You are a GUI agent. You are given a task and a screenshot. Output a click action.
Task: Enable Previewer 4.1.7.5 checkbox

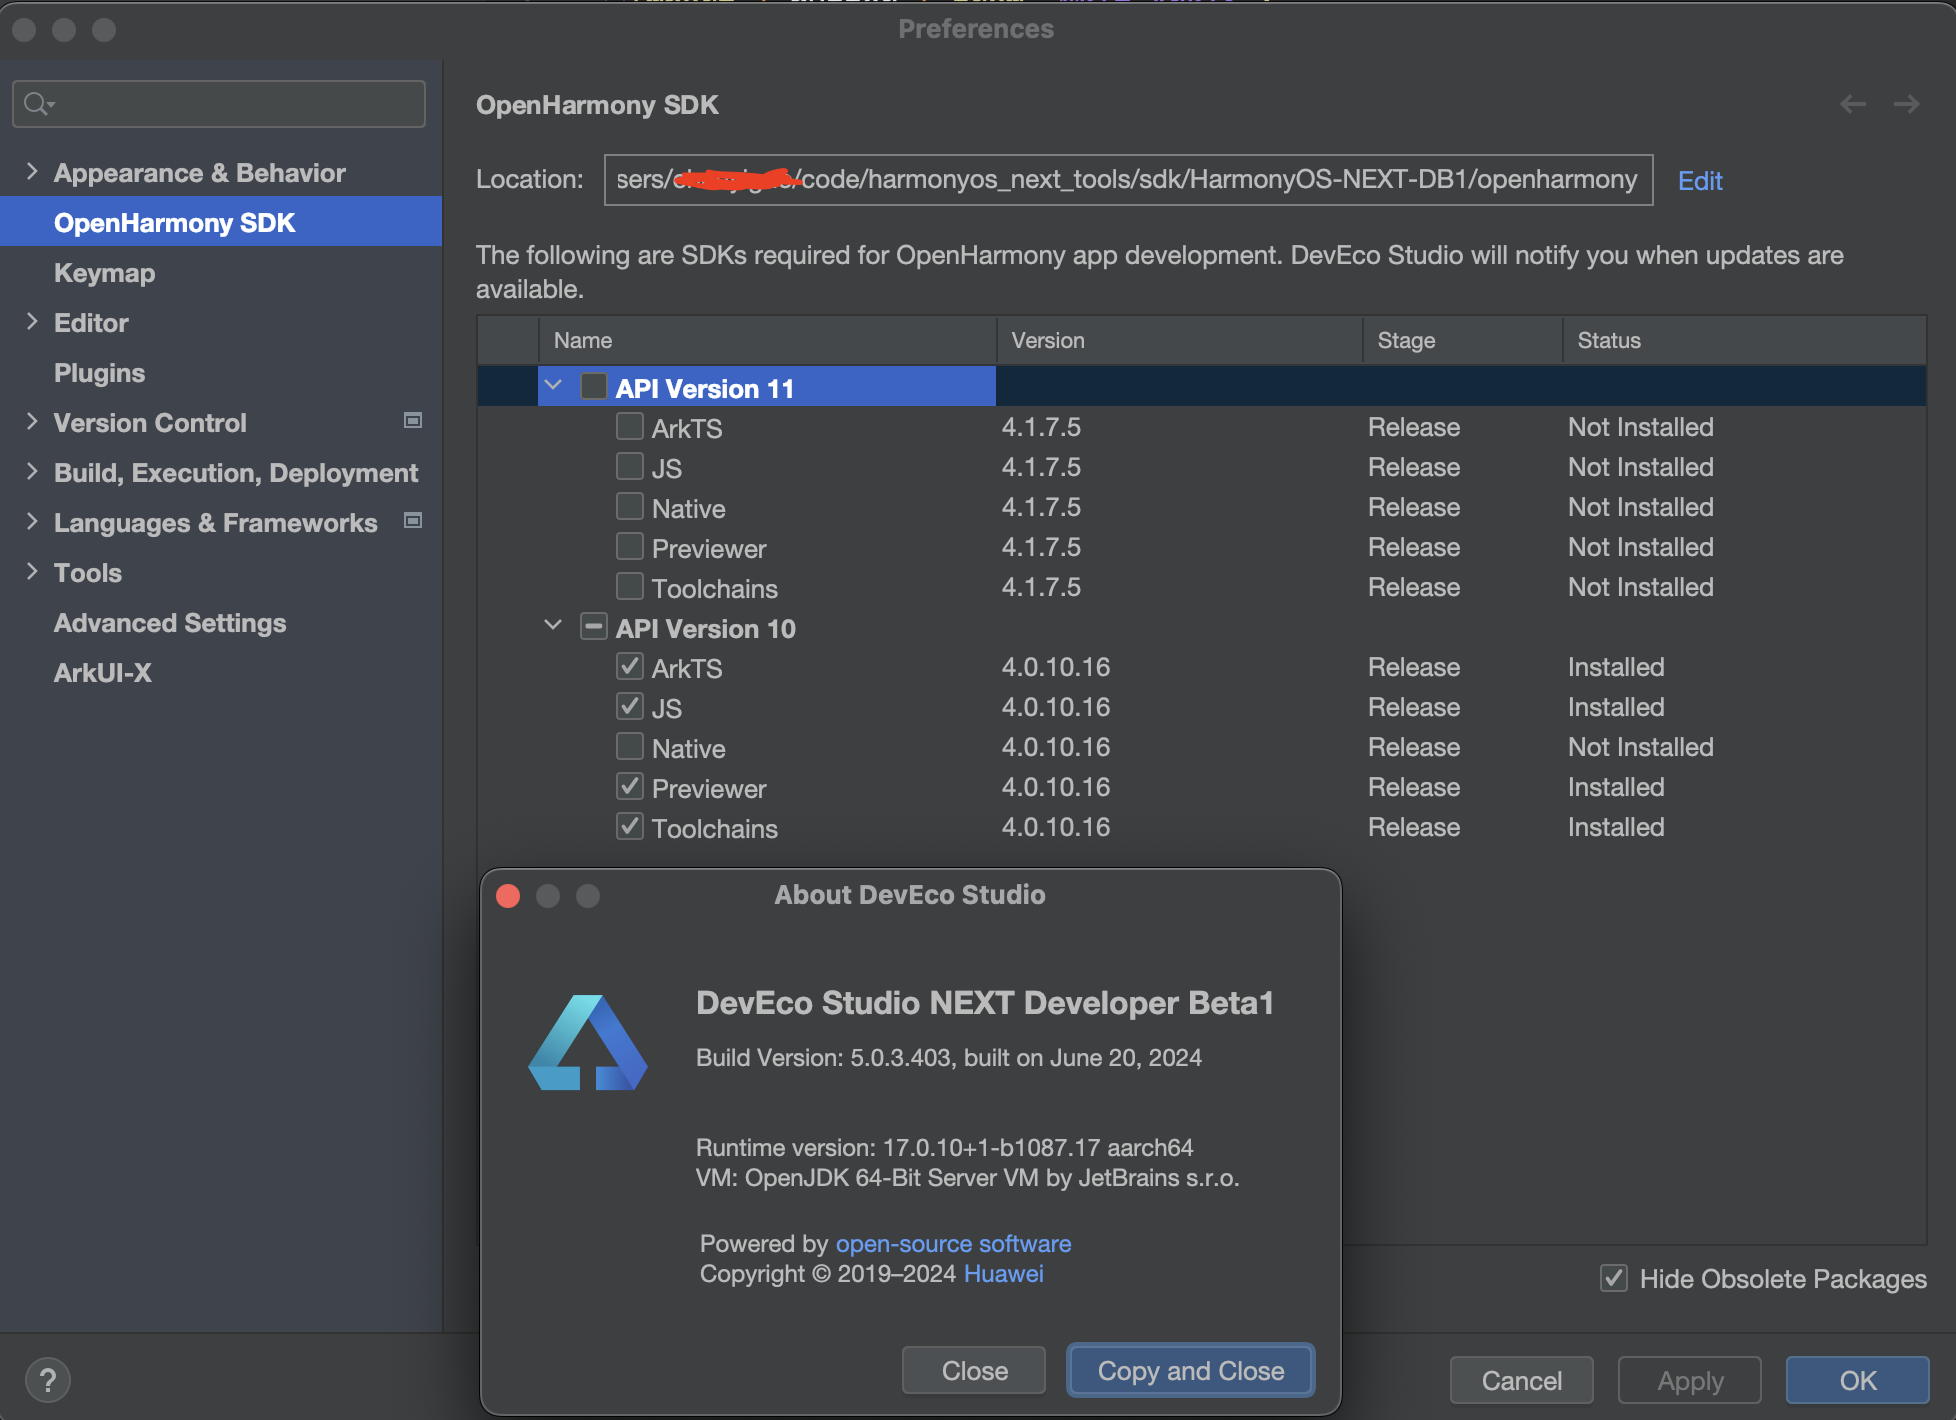click(x=630, y=547)
